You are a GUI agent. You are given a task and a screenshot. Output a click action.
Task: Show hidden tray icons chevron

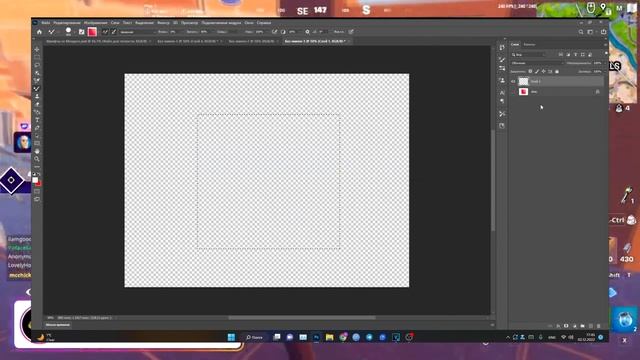(x=508, y=337)
